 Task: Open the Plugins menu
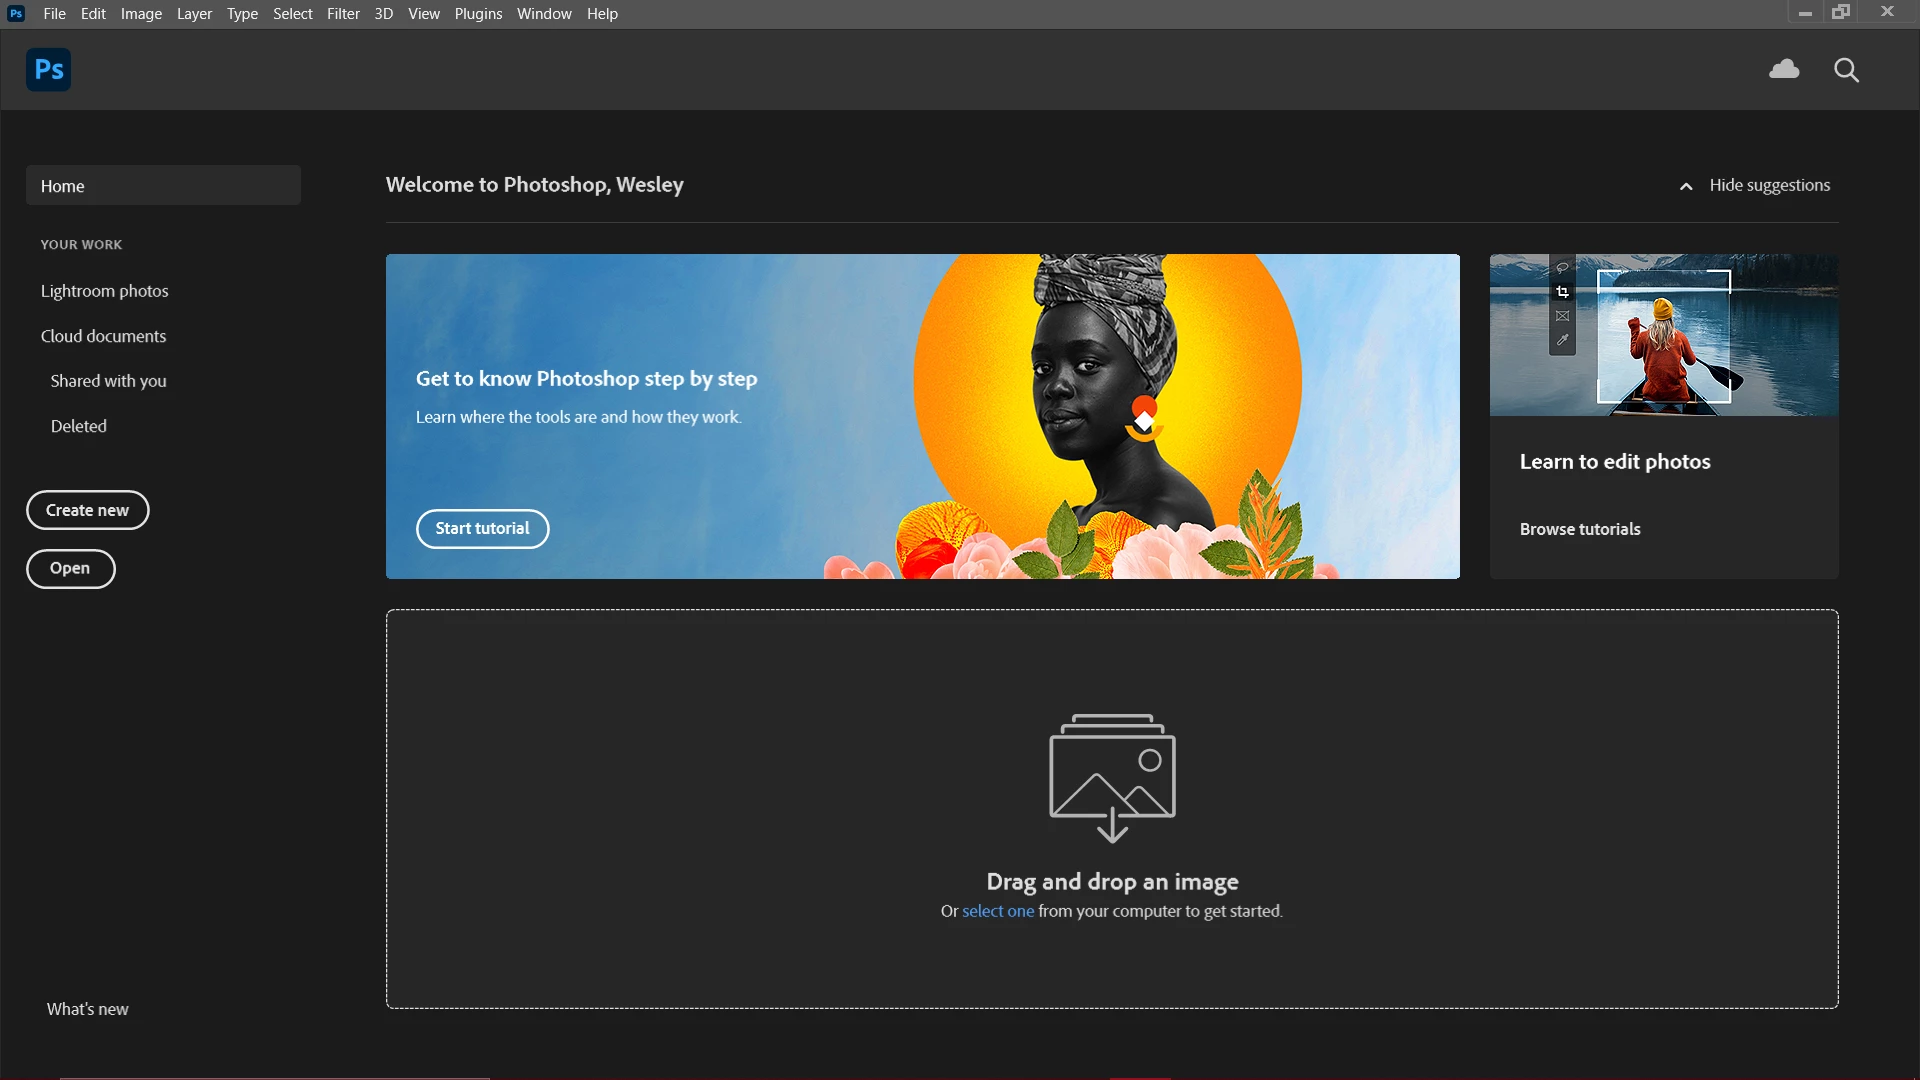pyautogui.click(x=478, y=14)
